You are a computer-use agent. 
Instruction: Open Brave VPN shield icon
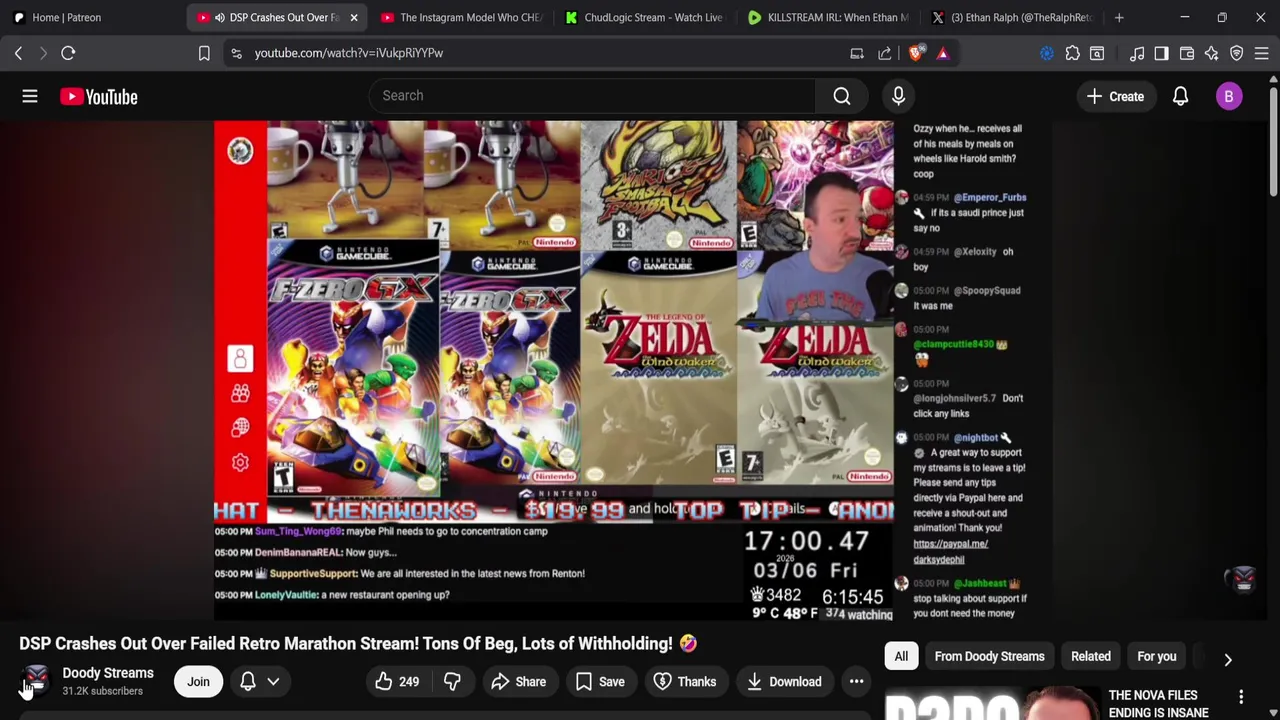click(x=1237, y=53)
